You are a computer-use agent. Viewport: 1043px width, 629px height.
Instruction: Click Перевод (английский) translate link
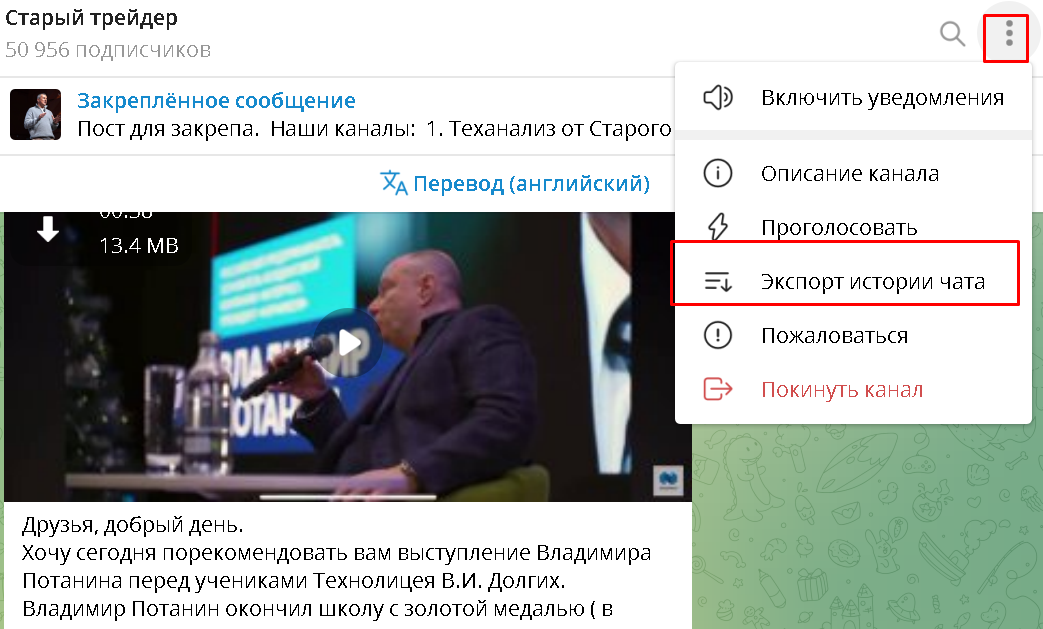(x=531, y=183)
